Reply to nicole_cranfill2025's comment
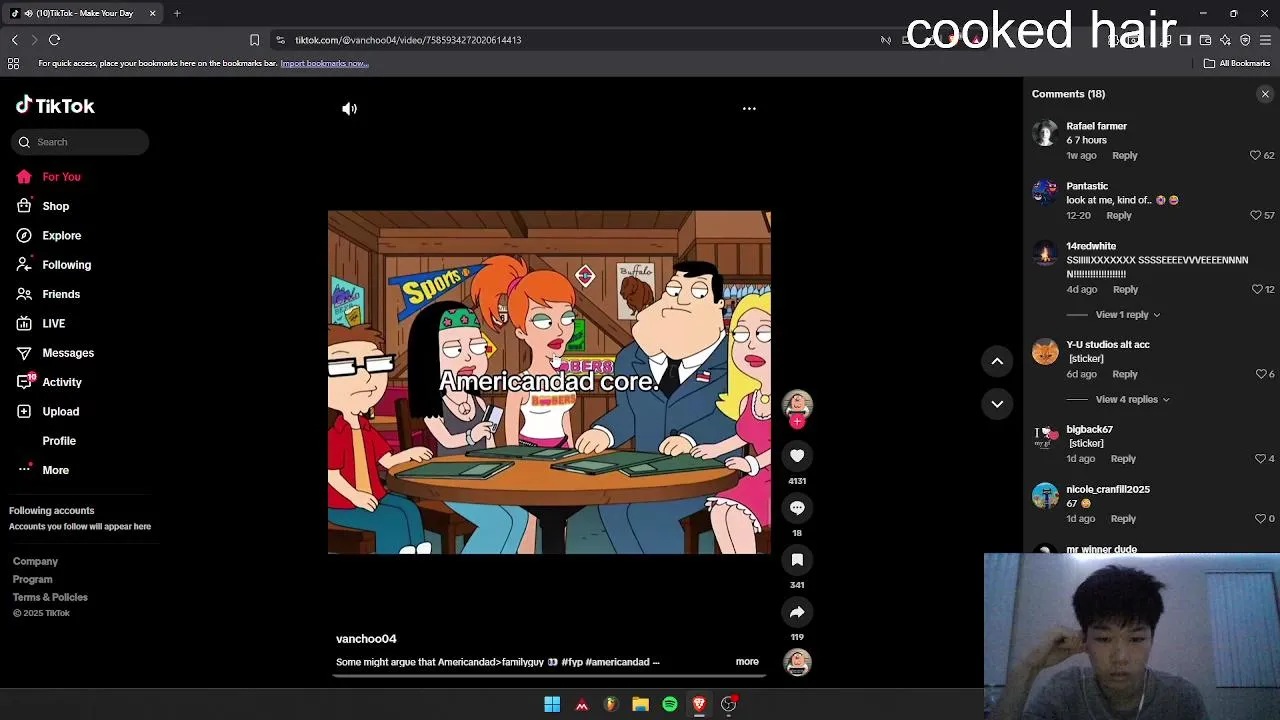 click(1123, 518)
